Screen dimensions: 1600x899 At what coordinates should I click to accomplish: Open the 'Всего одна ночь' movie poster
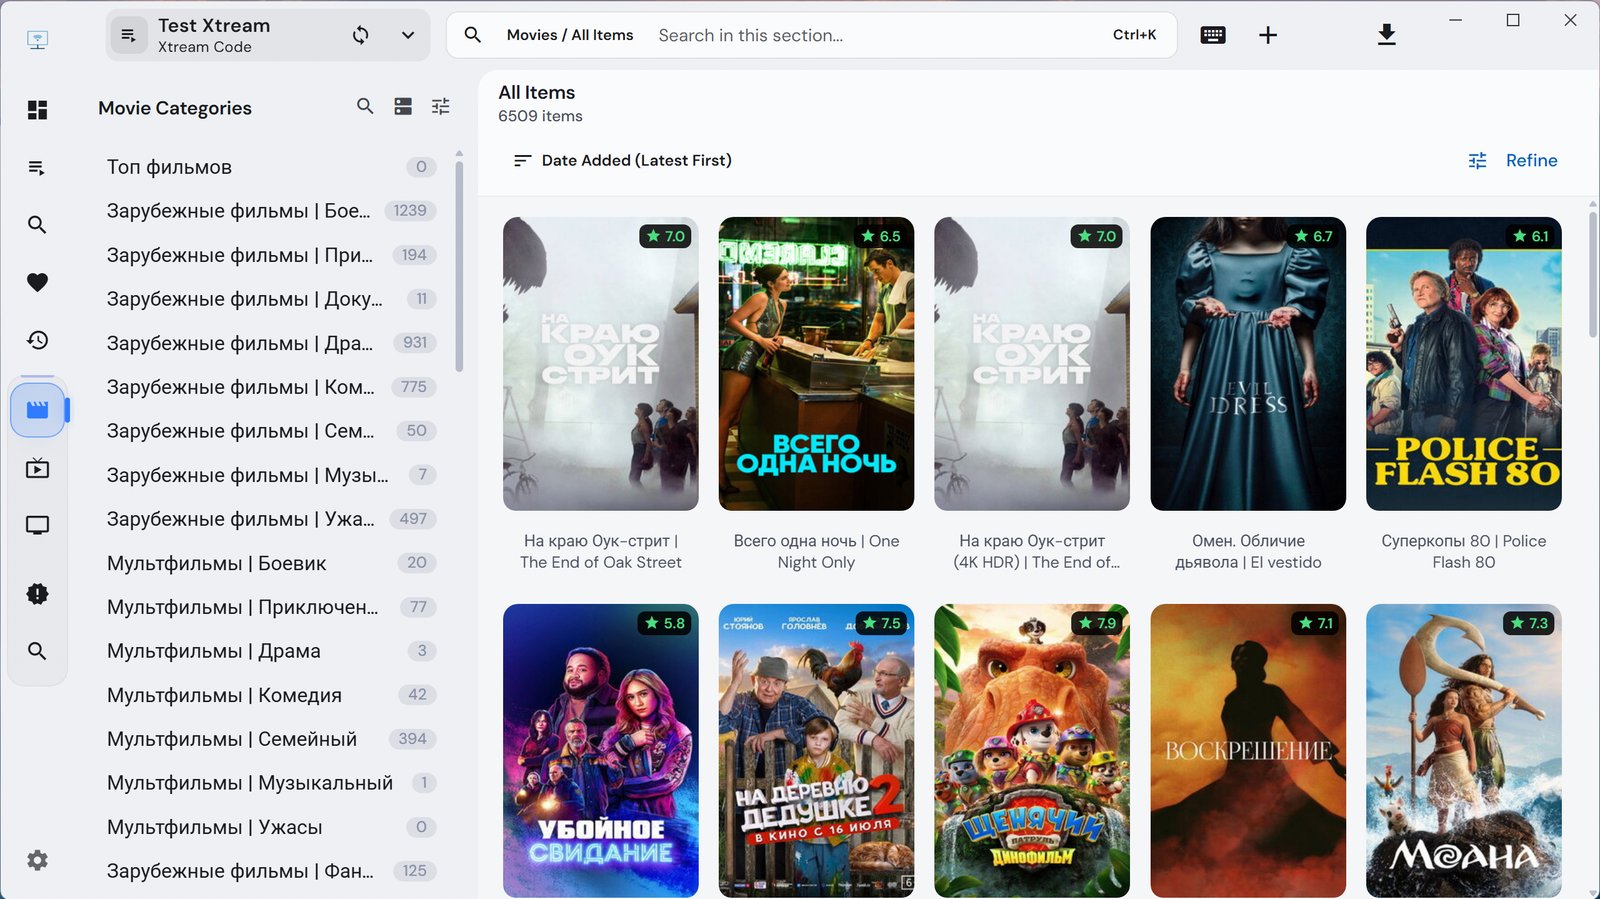[x=816, y=364]
